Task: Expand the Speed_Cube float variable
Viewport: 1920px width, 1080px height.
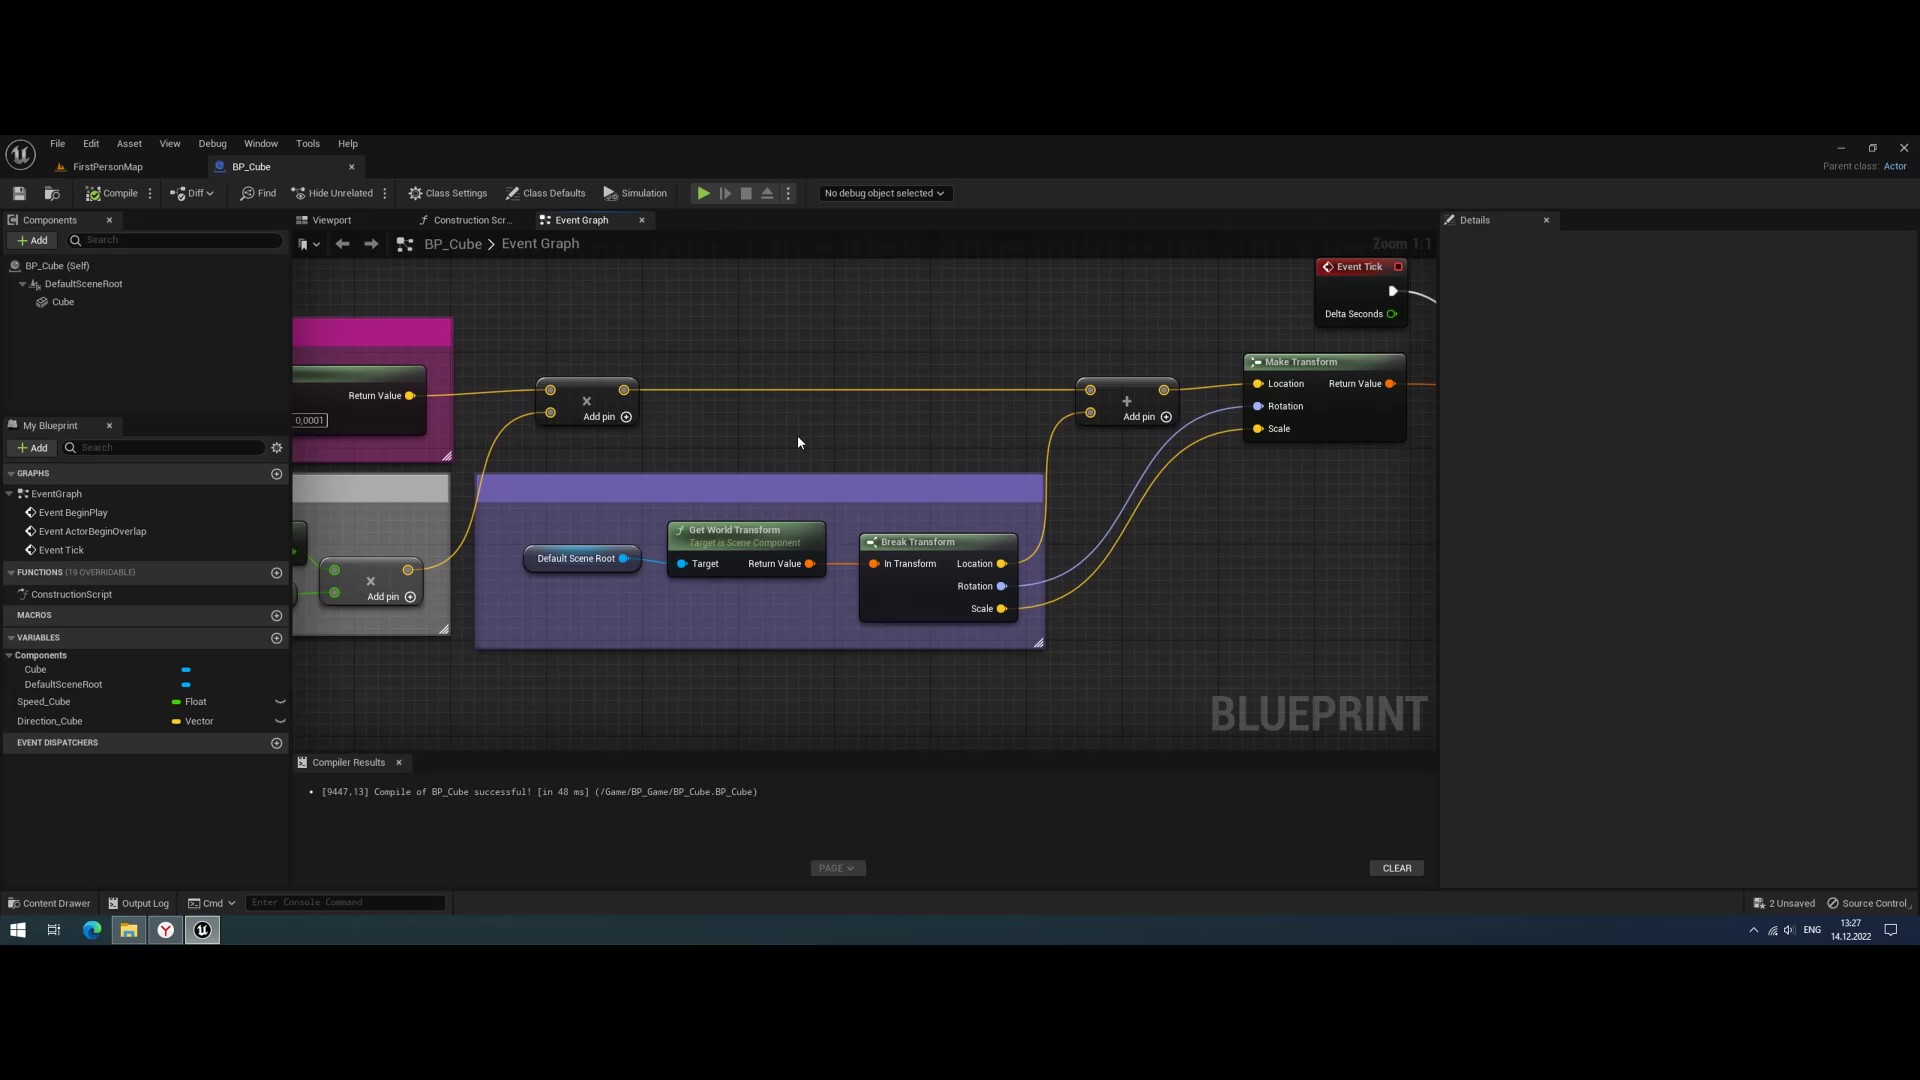Action: click(280, 702)
